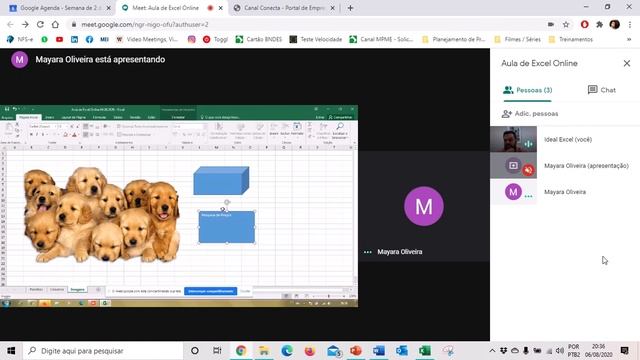The image size is (640, 360).
Task: Go forward in browser history
Action: (25, 24)
